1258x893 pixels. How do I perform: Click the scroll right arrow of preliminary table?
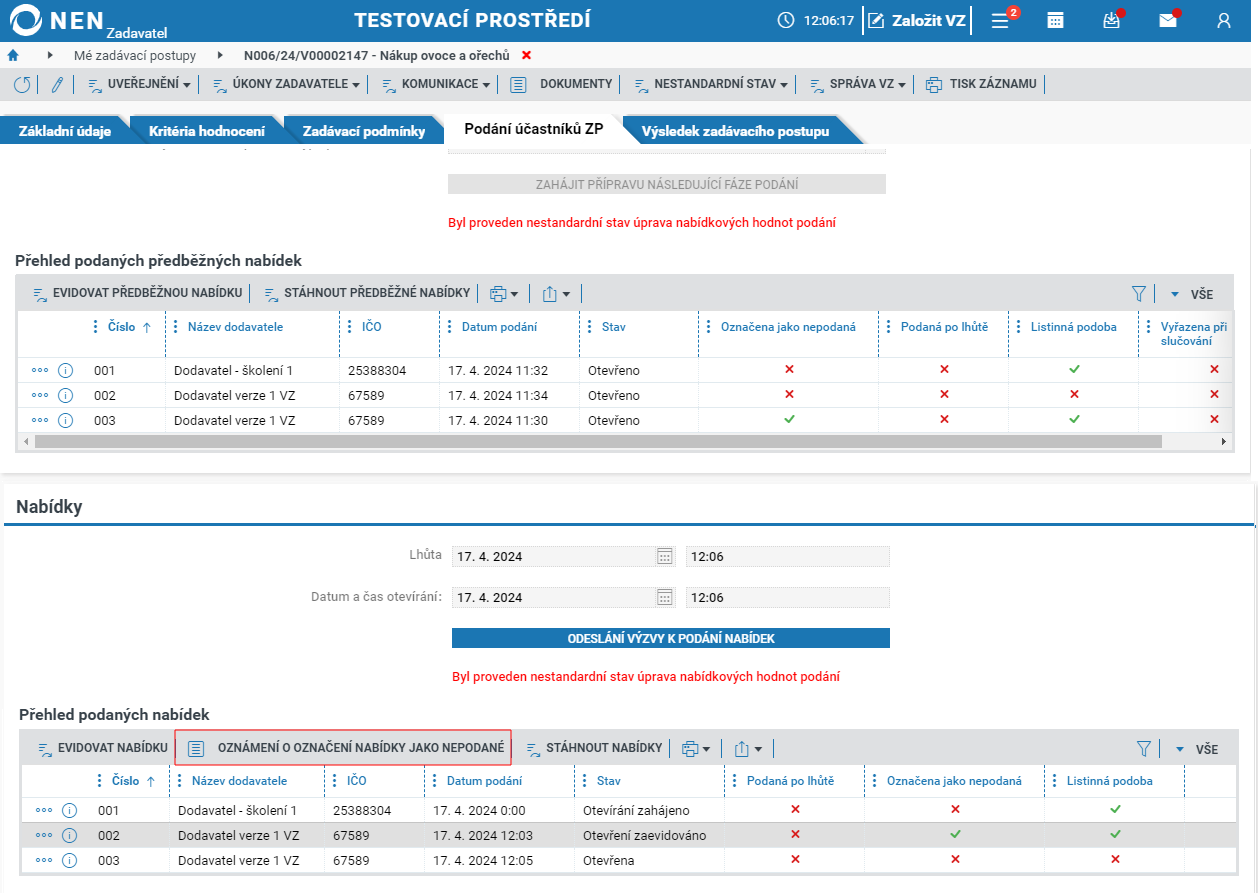[1222, 442]
